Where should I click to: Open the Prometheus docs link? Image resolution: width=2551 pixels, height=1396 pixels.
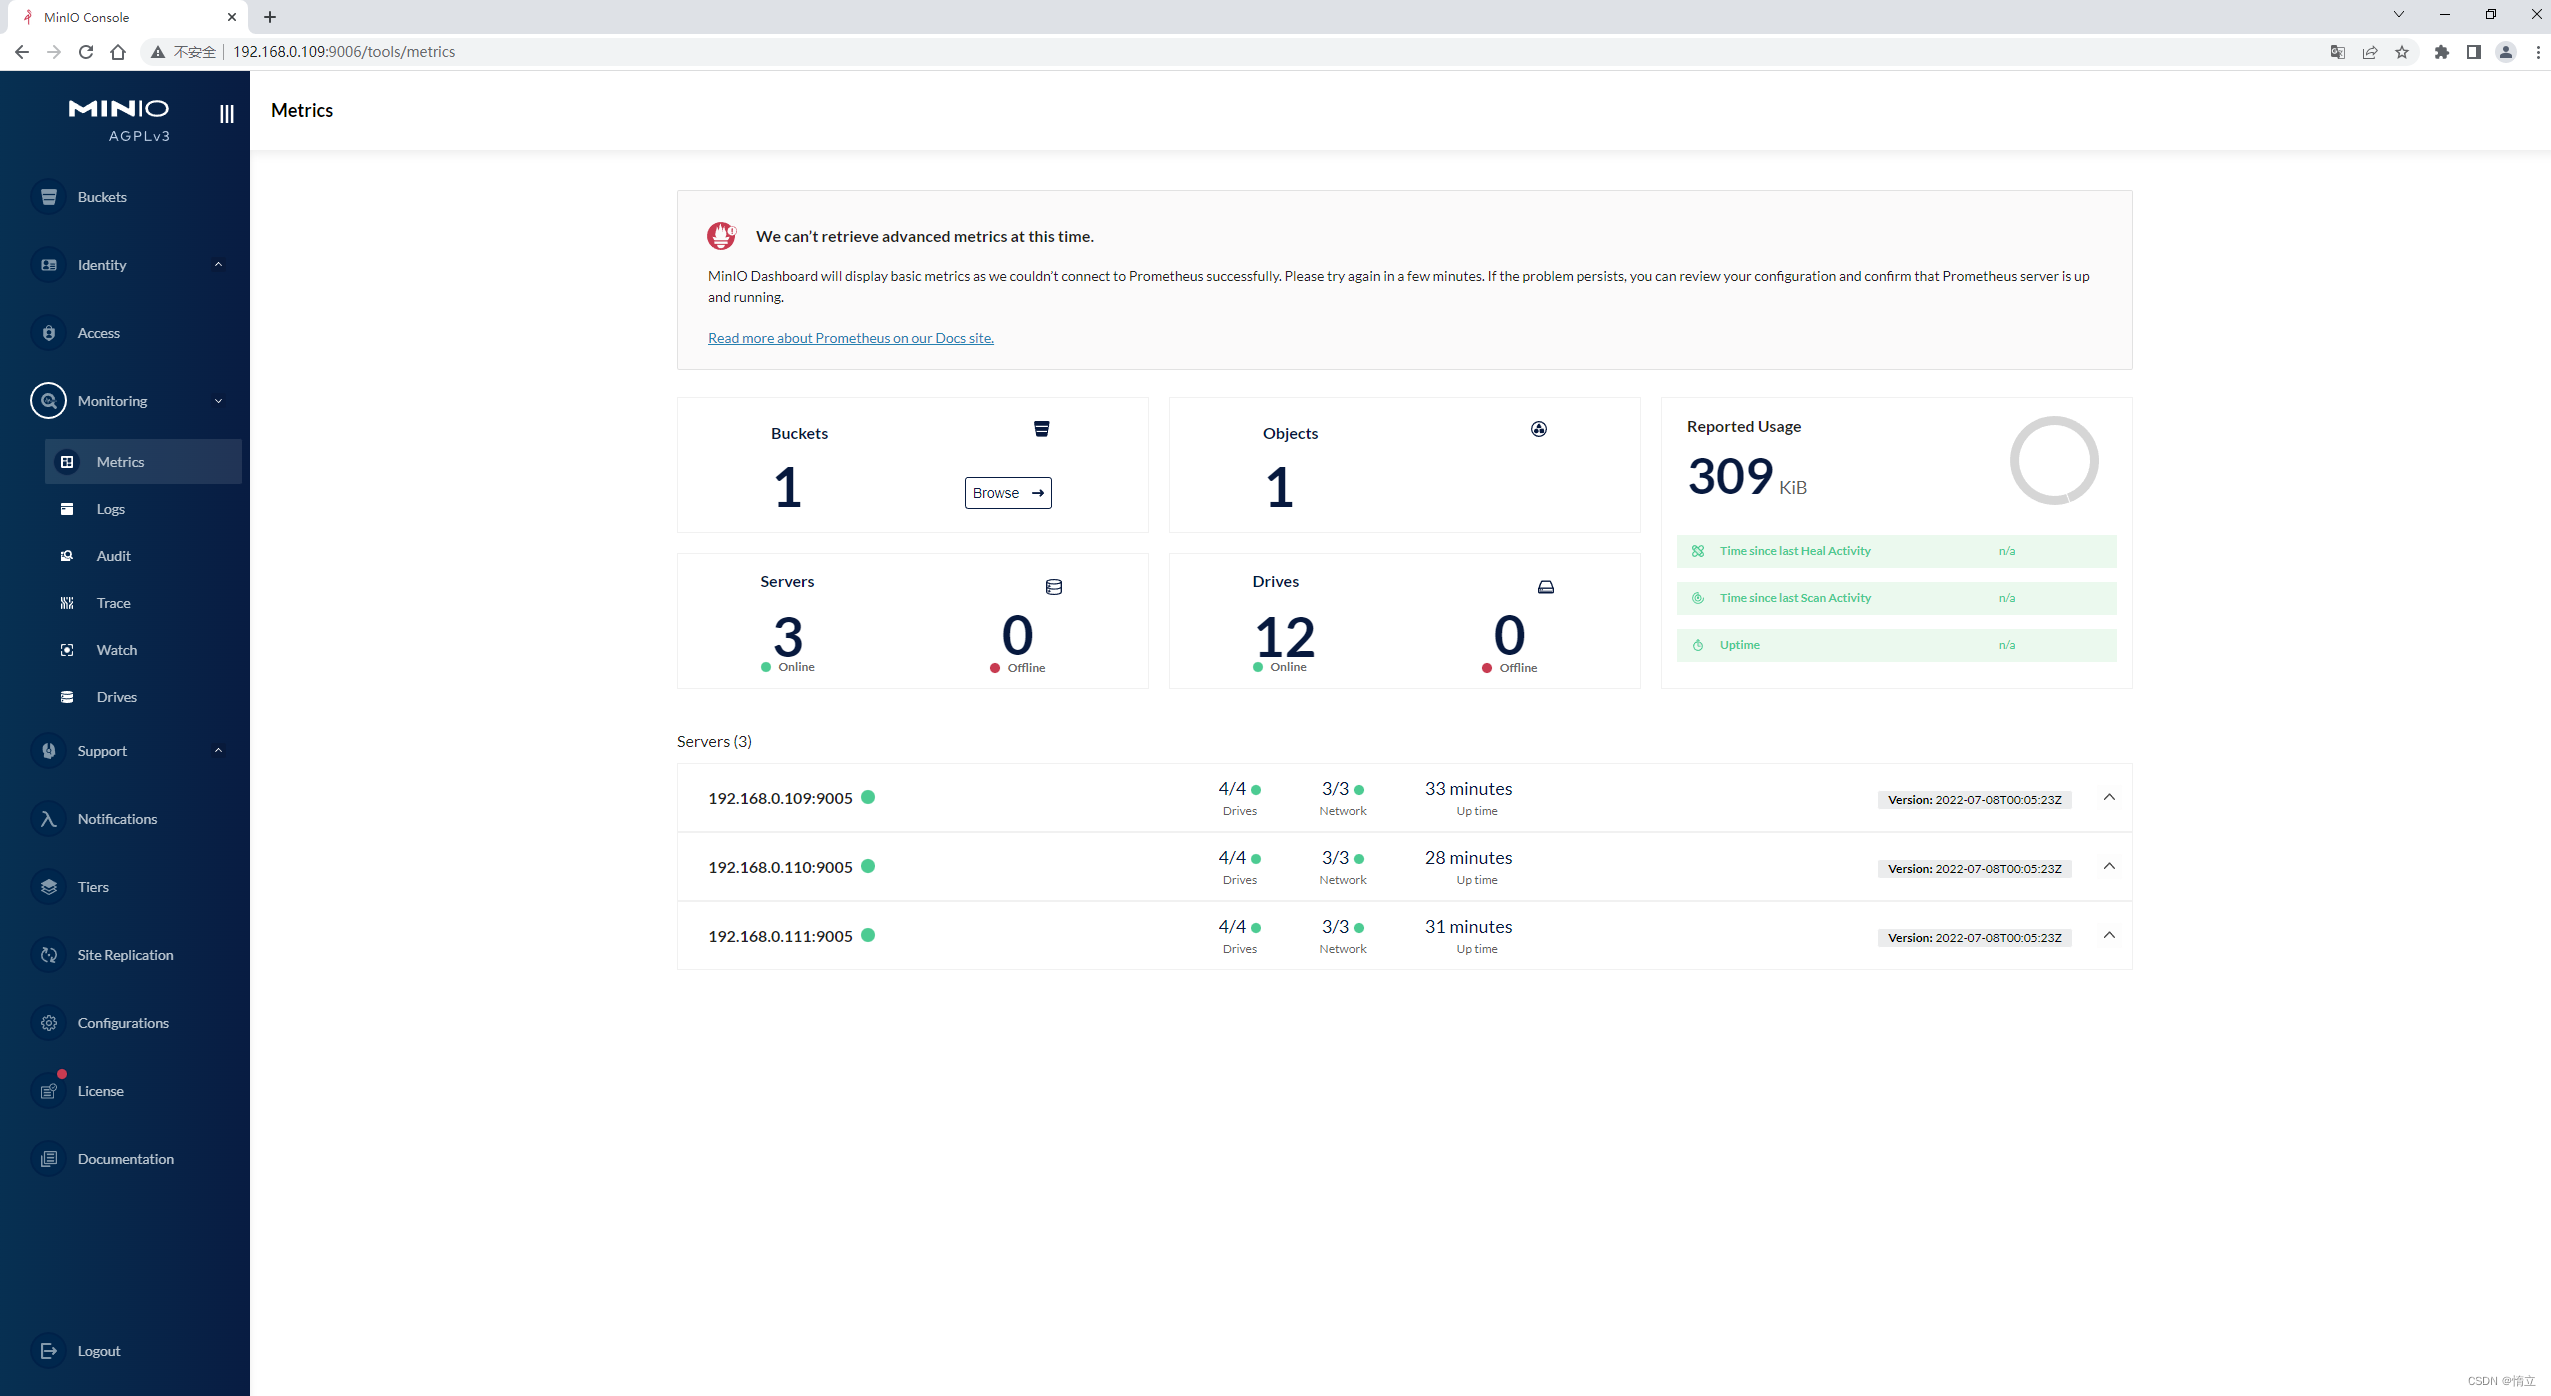[850, 338]
